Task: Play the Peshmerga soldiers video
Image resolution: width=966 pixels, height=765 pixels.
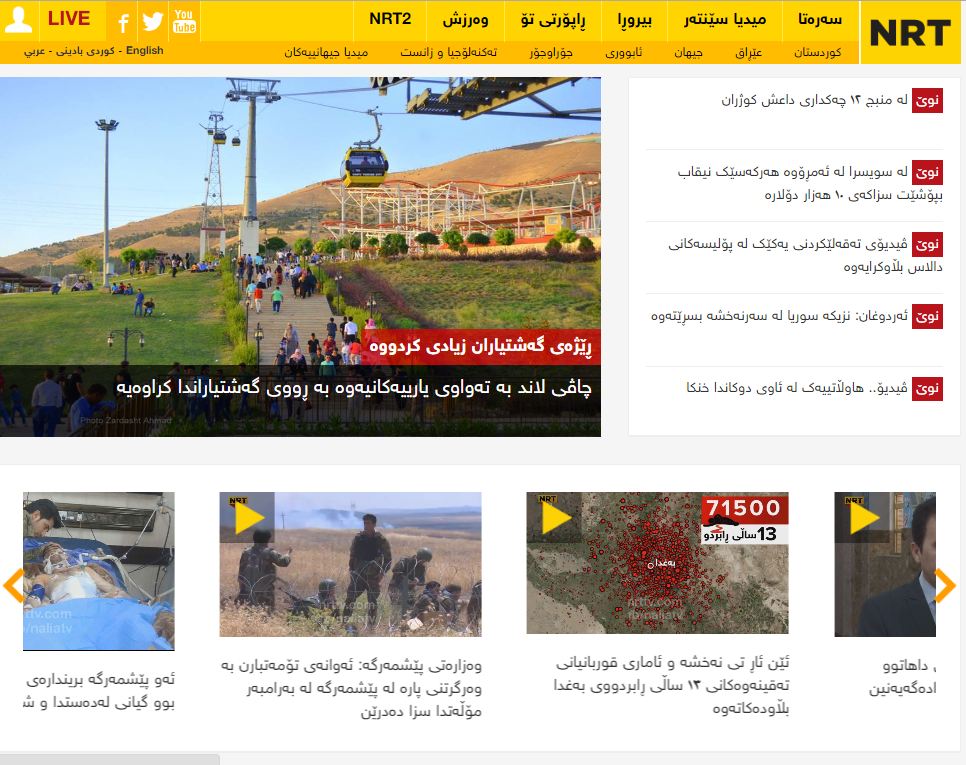Action: [x=249, y=517]
